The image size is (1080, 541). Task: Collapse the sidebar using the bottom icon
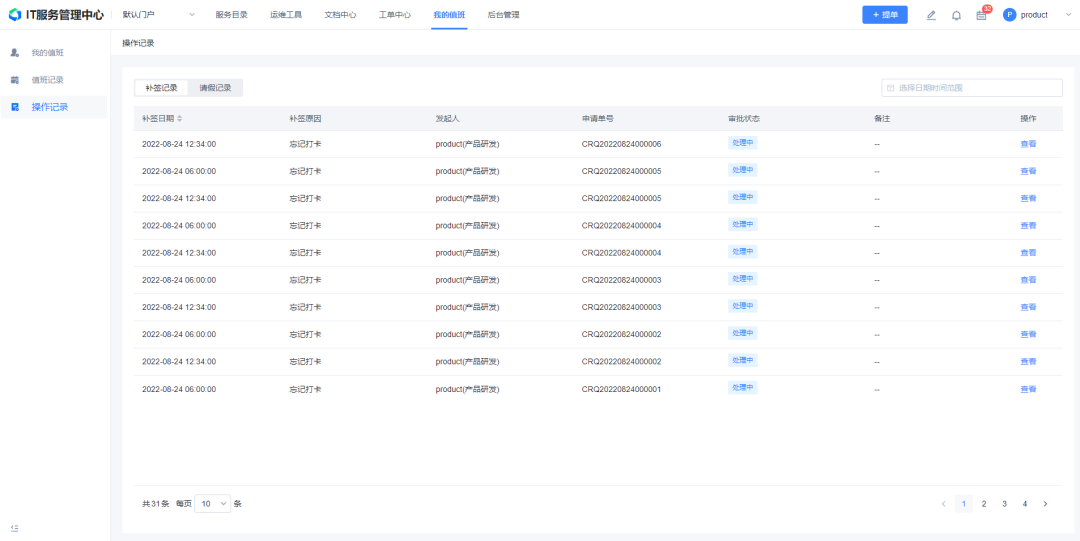(x=14, y=528)
